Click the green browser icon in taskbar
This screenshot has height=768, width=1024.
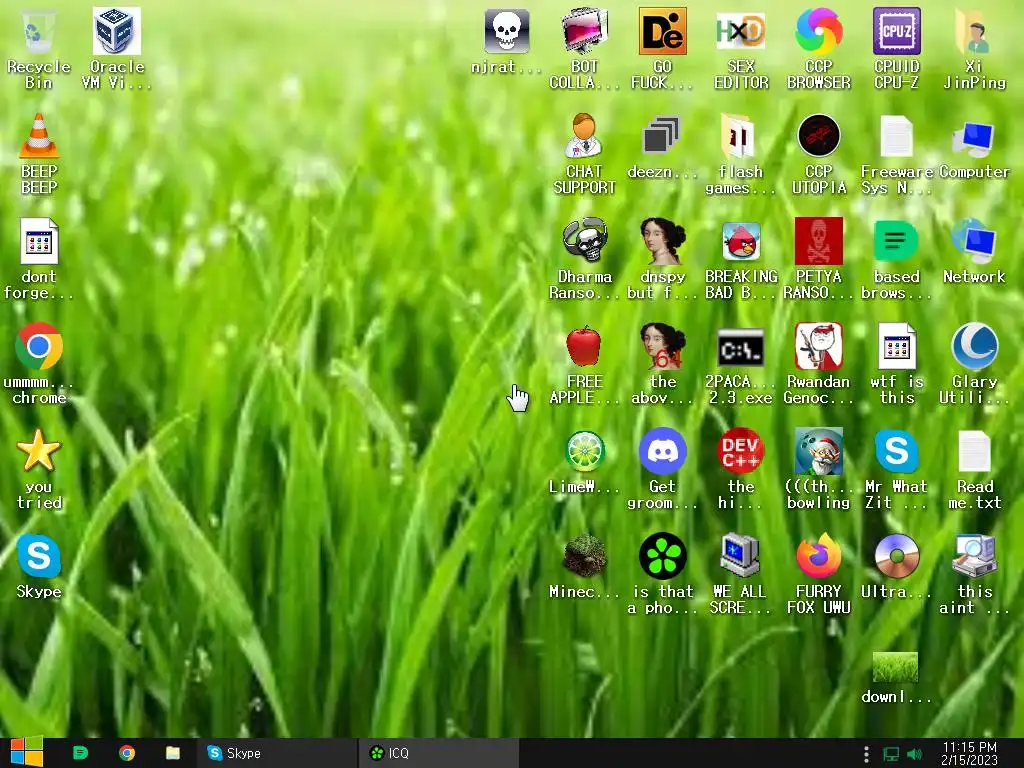[x=80, y=753]
